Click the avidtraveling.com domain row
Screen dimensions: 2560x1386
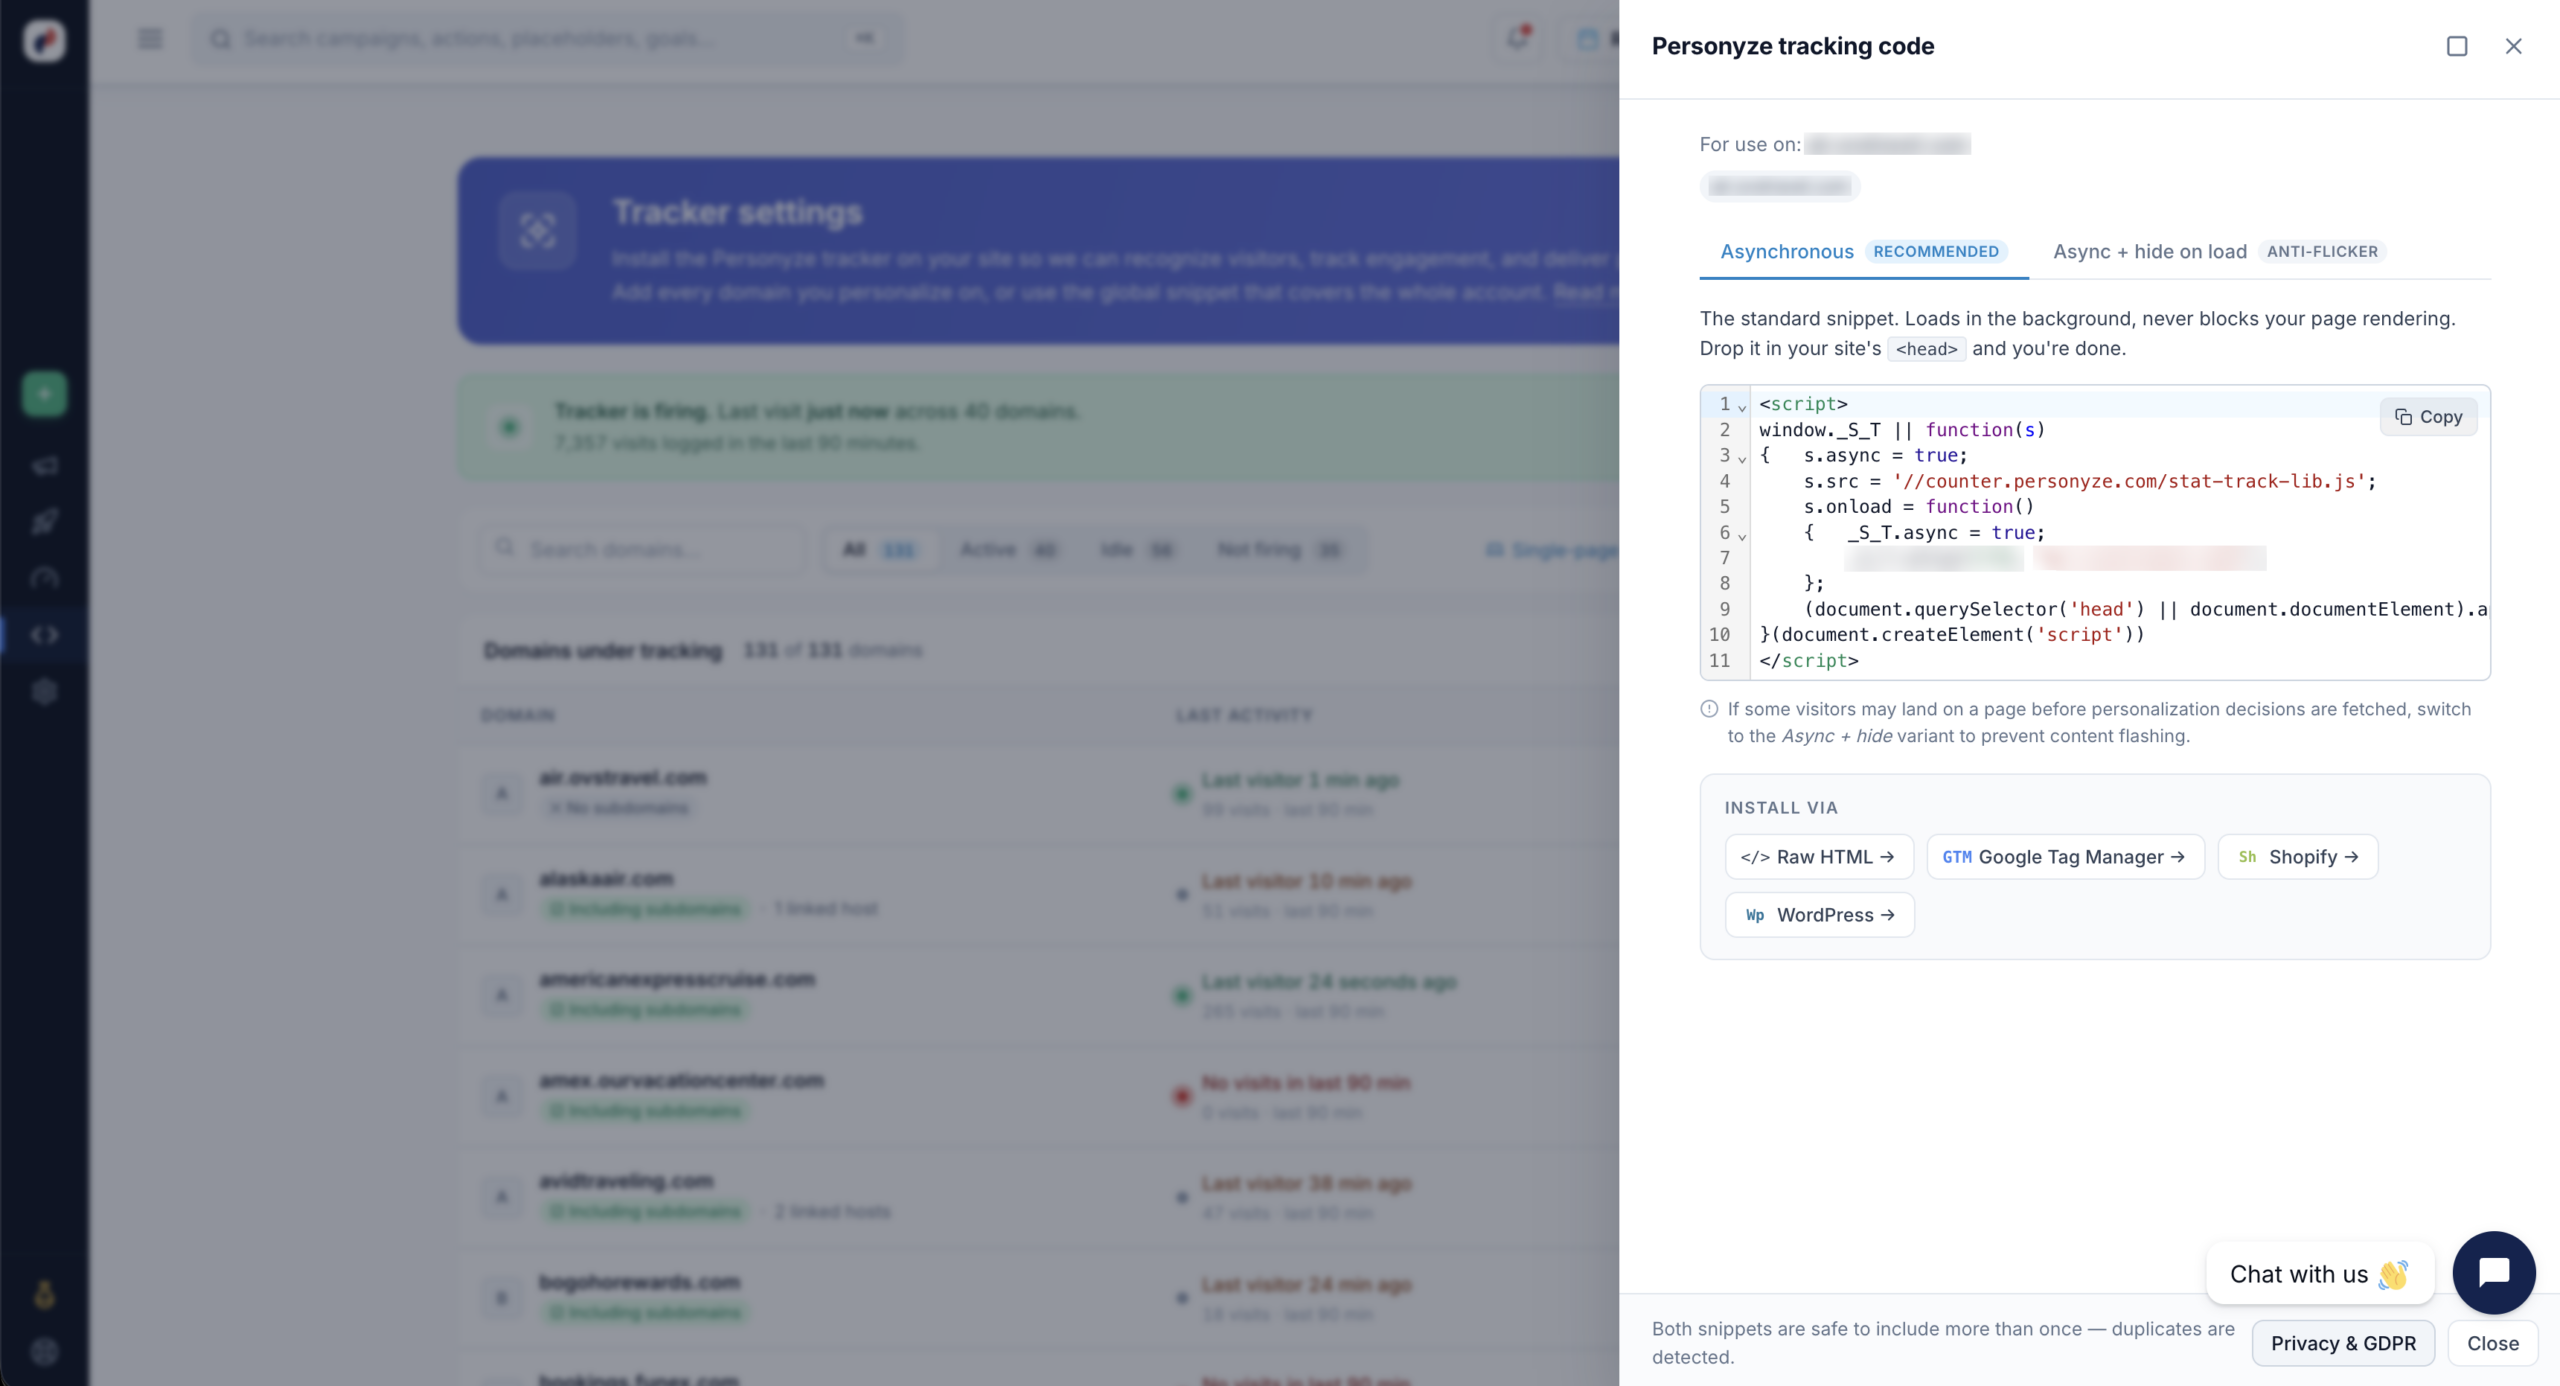pos(1039,1197)
